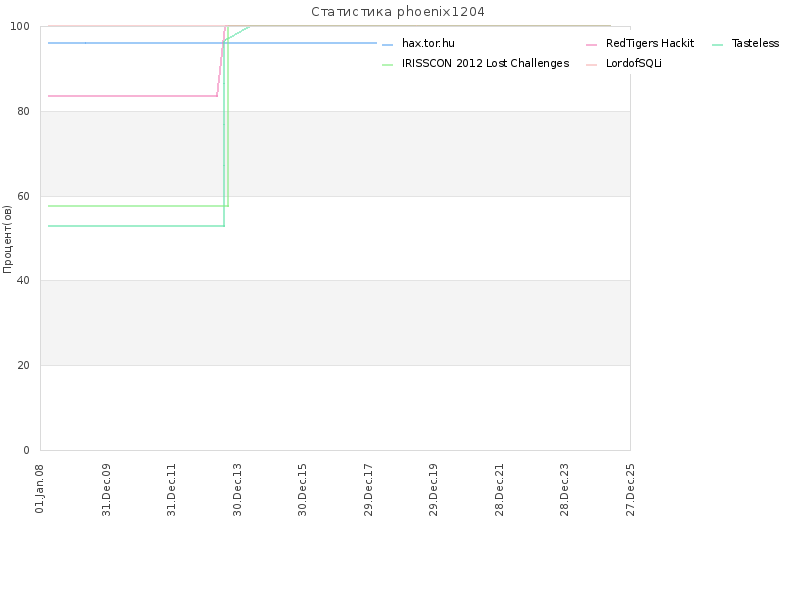
Task: Click the 28.Dec.21 x-axis date label
Action: point(499,488)
